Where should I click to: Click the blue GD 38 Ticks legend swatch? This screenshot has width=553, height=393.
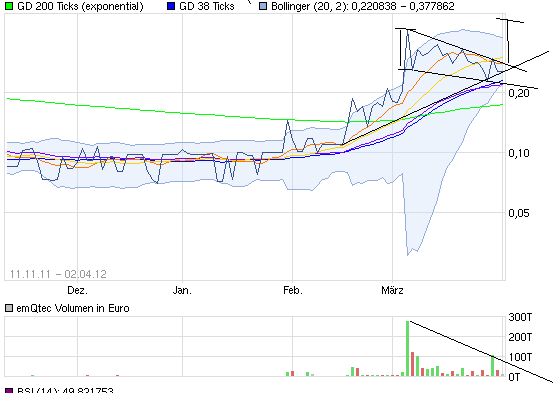click(x=171, y=6)
